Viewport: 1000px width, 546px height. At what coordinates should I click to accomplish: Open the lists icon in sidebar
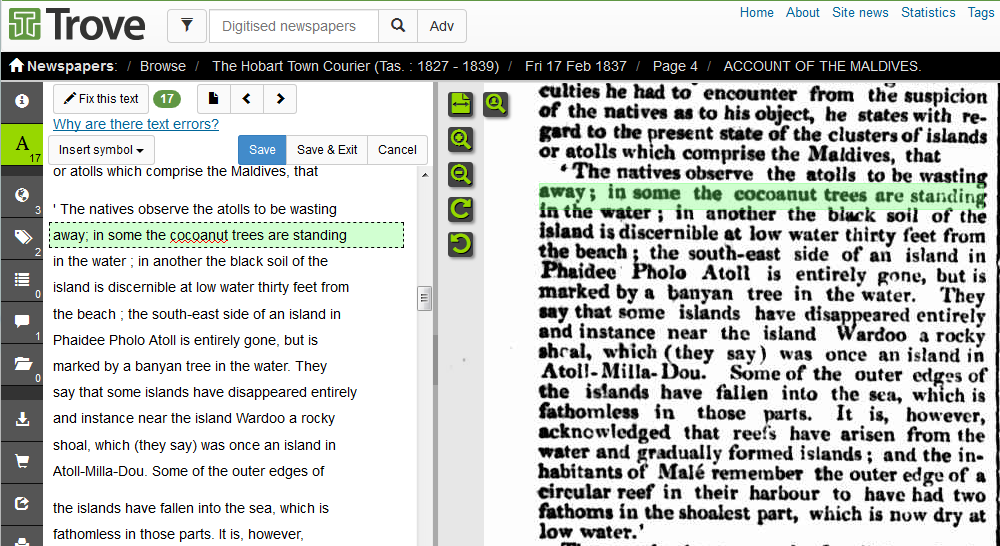pyautogui.click(x=21, y=280)
